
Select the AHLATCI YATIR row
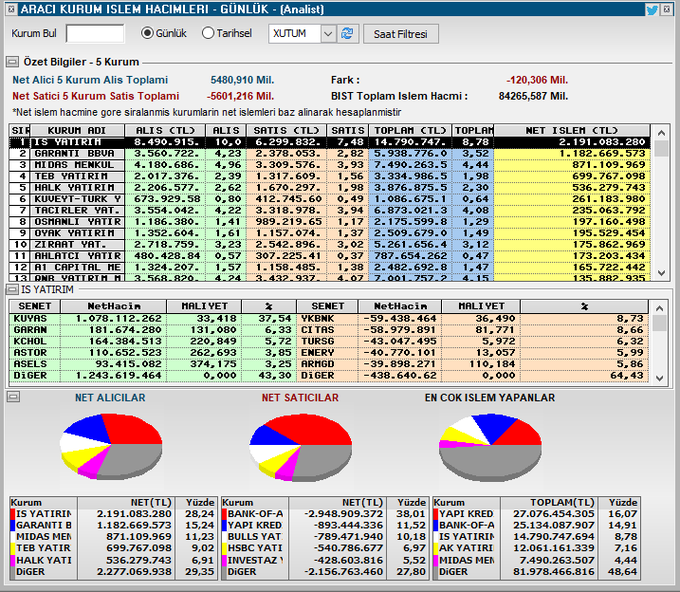330,256
